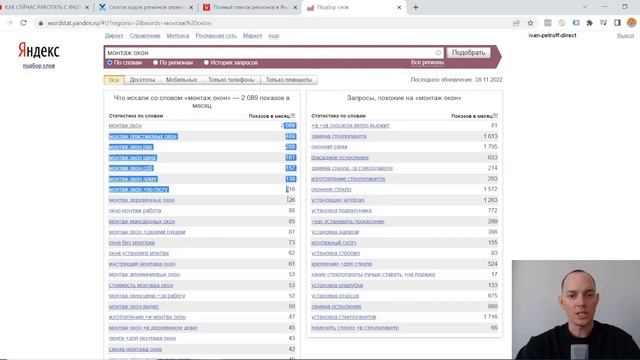Open 'монтаж окон видео' query link
The height and width of the screenshot is (360, 640).
(x=133, y=306)
